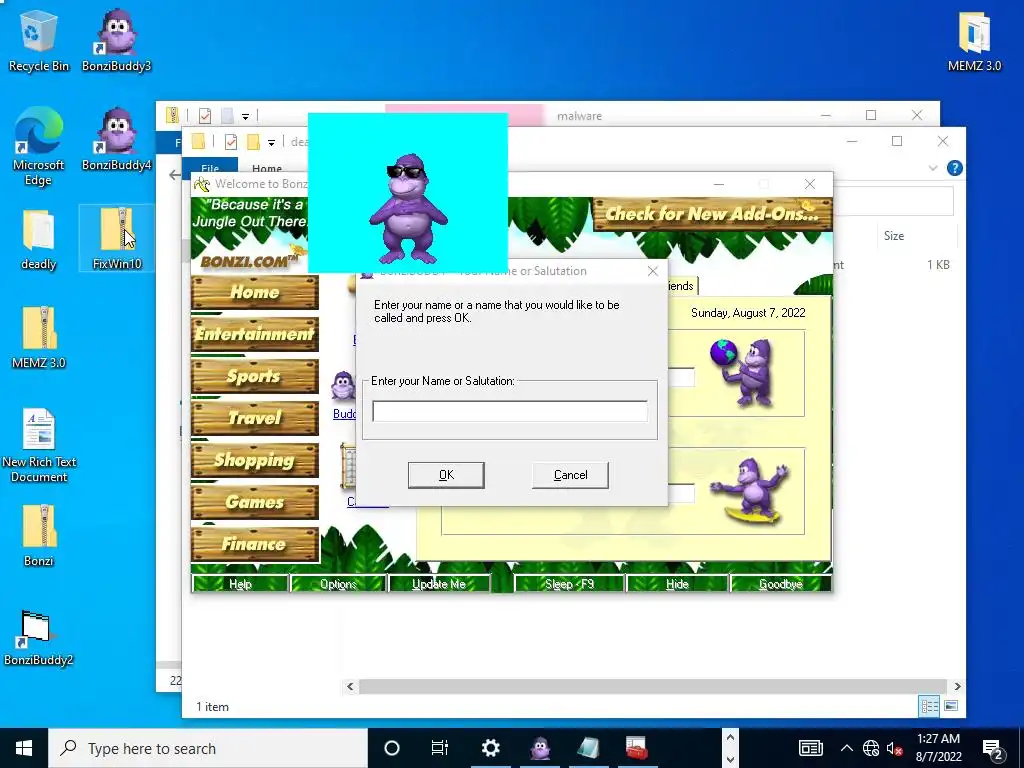This screenshot has width=1024, height=768.
Task: Click the blue help icon in Explorer
Action: click(x=954, y=168)
